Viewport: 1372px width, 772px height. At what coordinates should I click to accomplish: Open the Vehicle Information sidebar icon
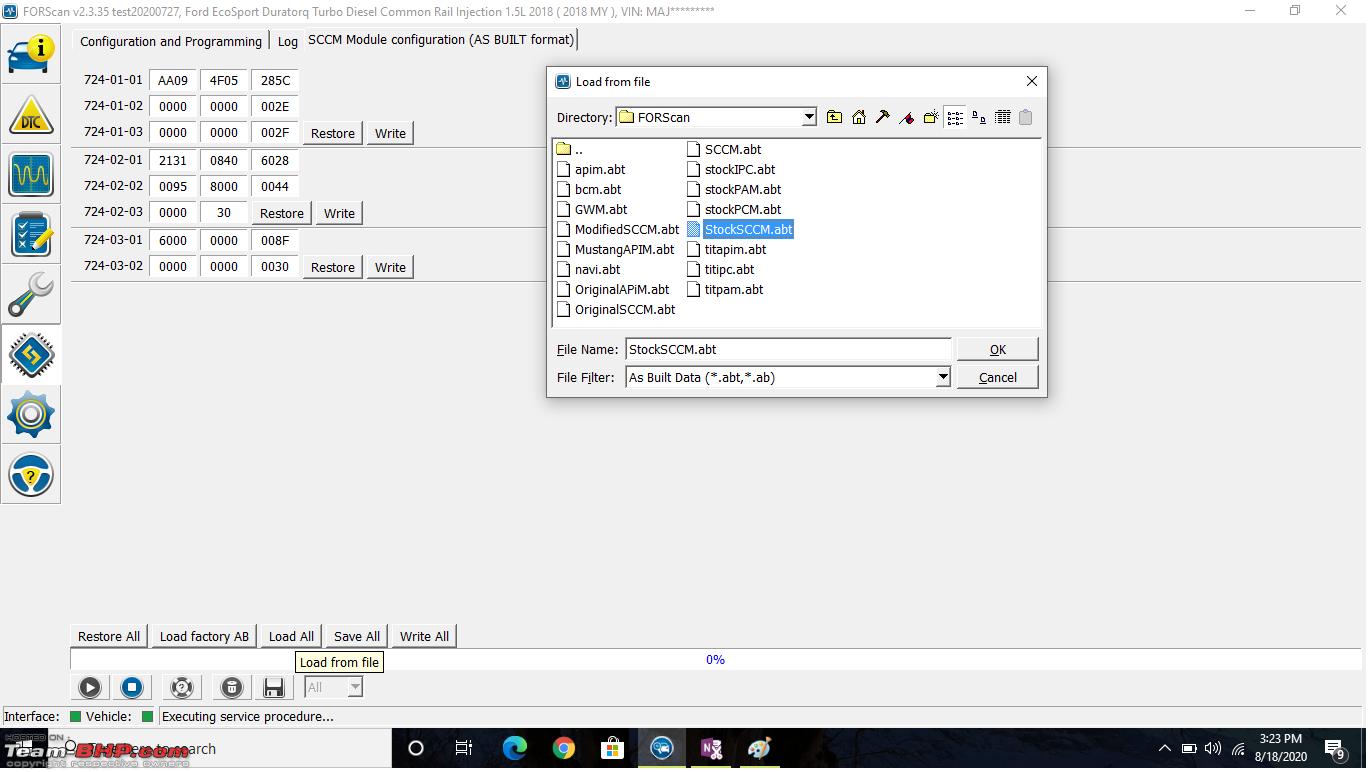31,55
